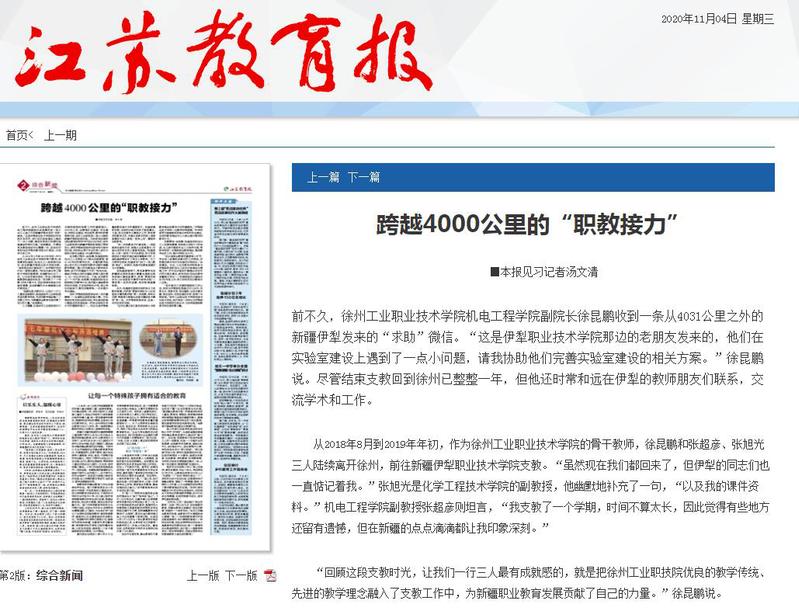The height and width of the screenshot is (611, 799).
Task: Click the article title 跨越4000公里的职教接力
Action: 532,224
